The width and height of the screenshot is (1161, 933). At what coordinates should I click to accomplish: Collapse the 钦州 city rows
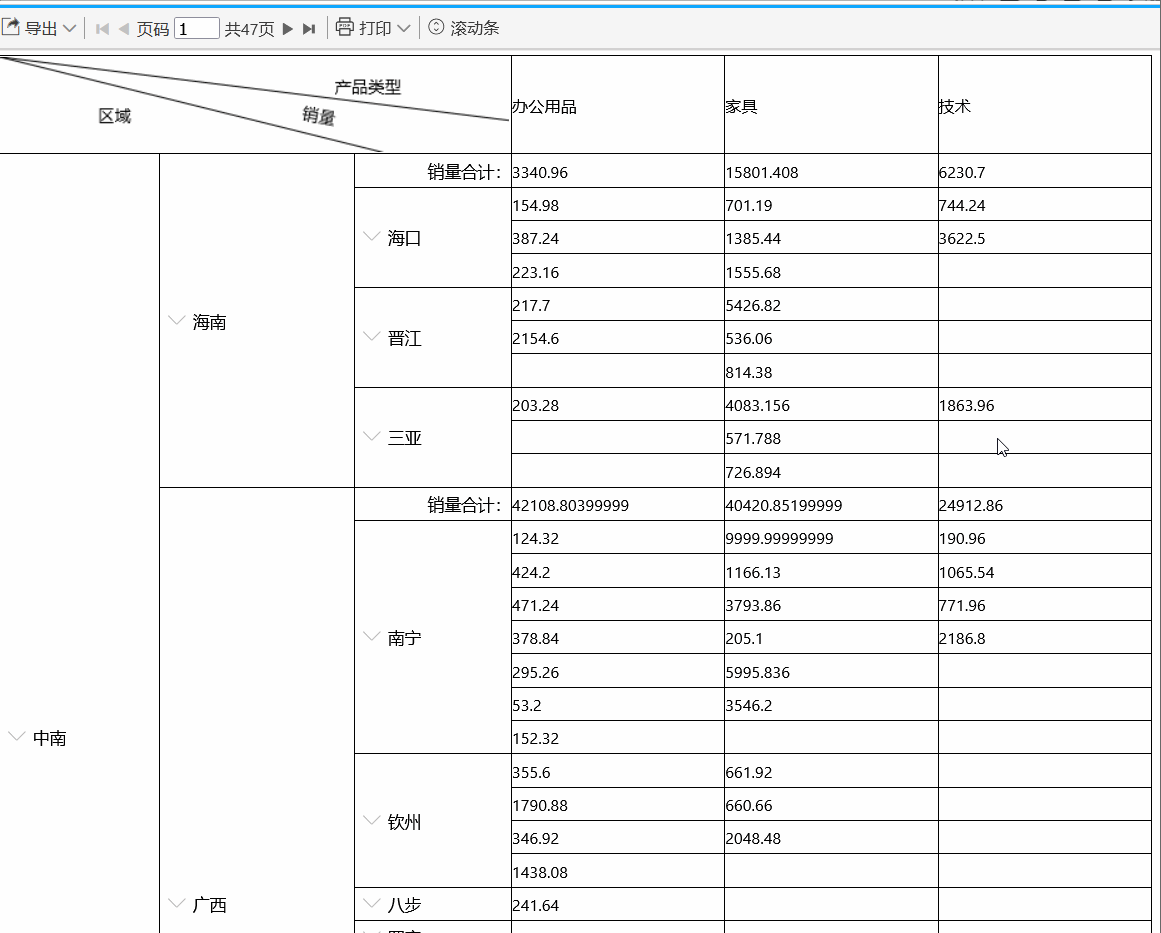click(372, 820)
